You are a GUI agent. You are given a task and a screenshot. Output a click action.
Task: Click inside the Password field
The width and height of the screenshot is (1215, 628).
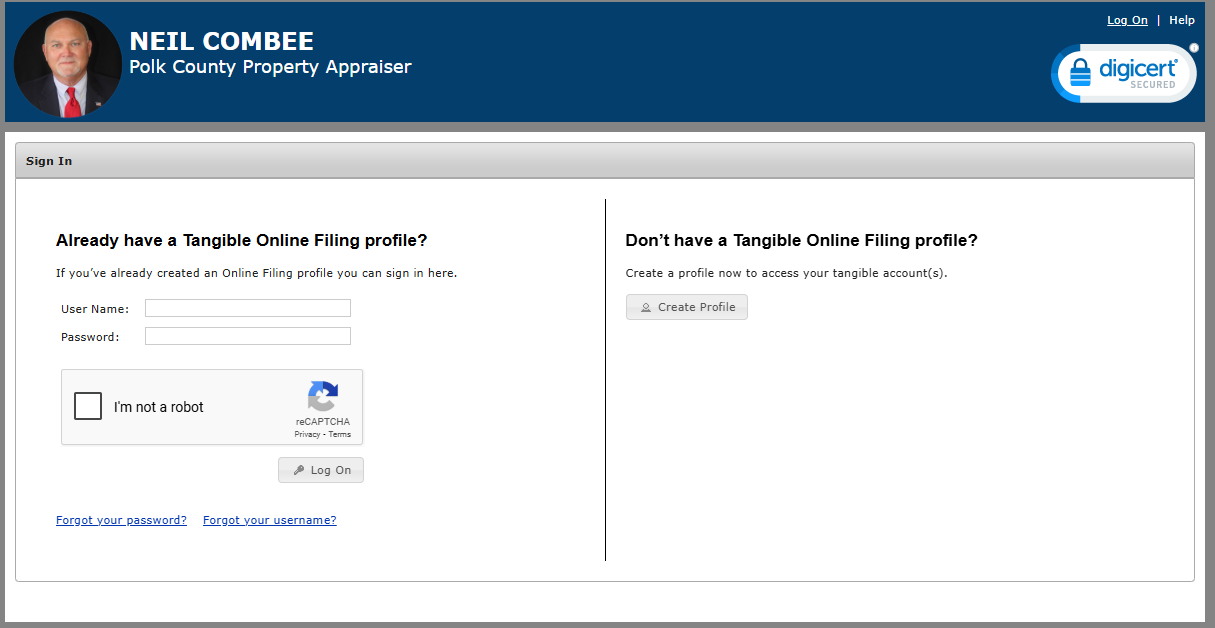coord(247,335)
